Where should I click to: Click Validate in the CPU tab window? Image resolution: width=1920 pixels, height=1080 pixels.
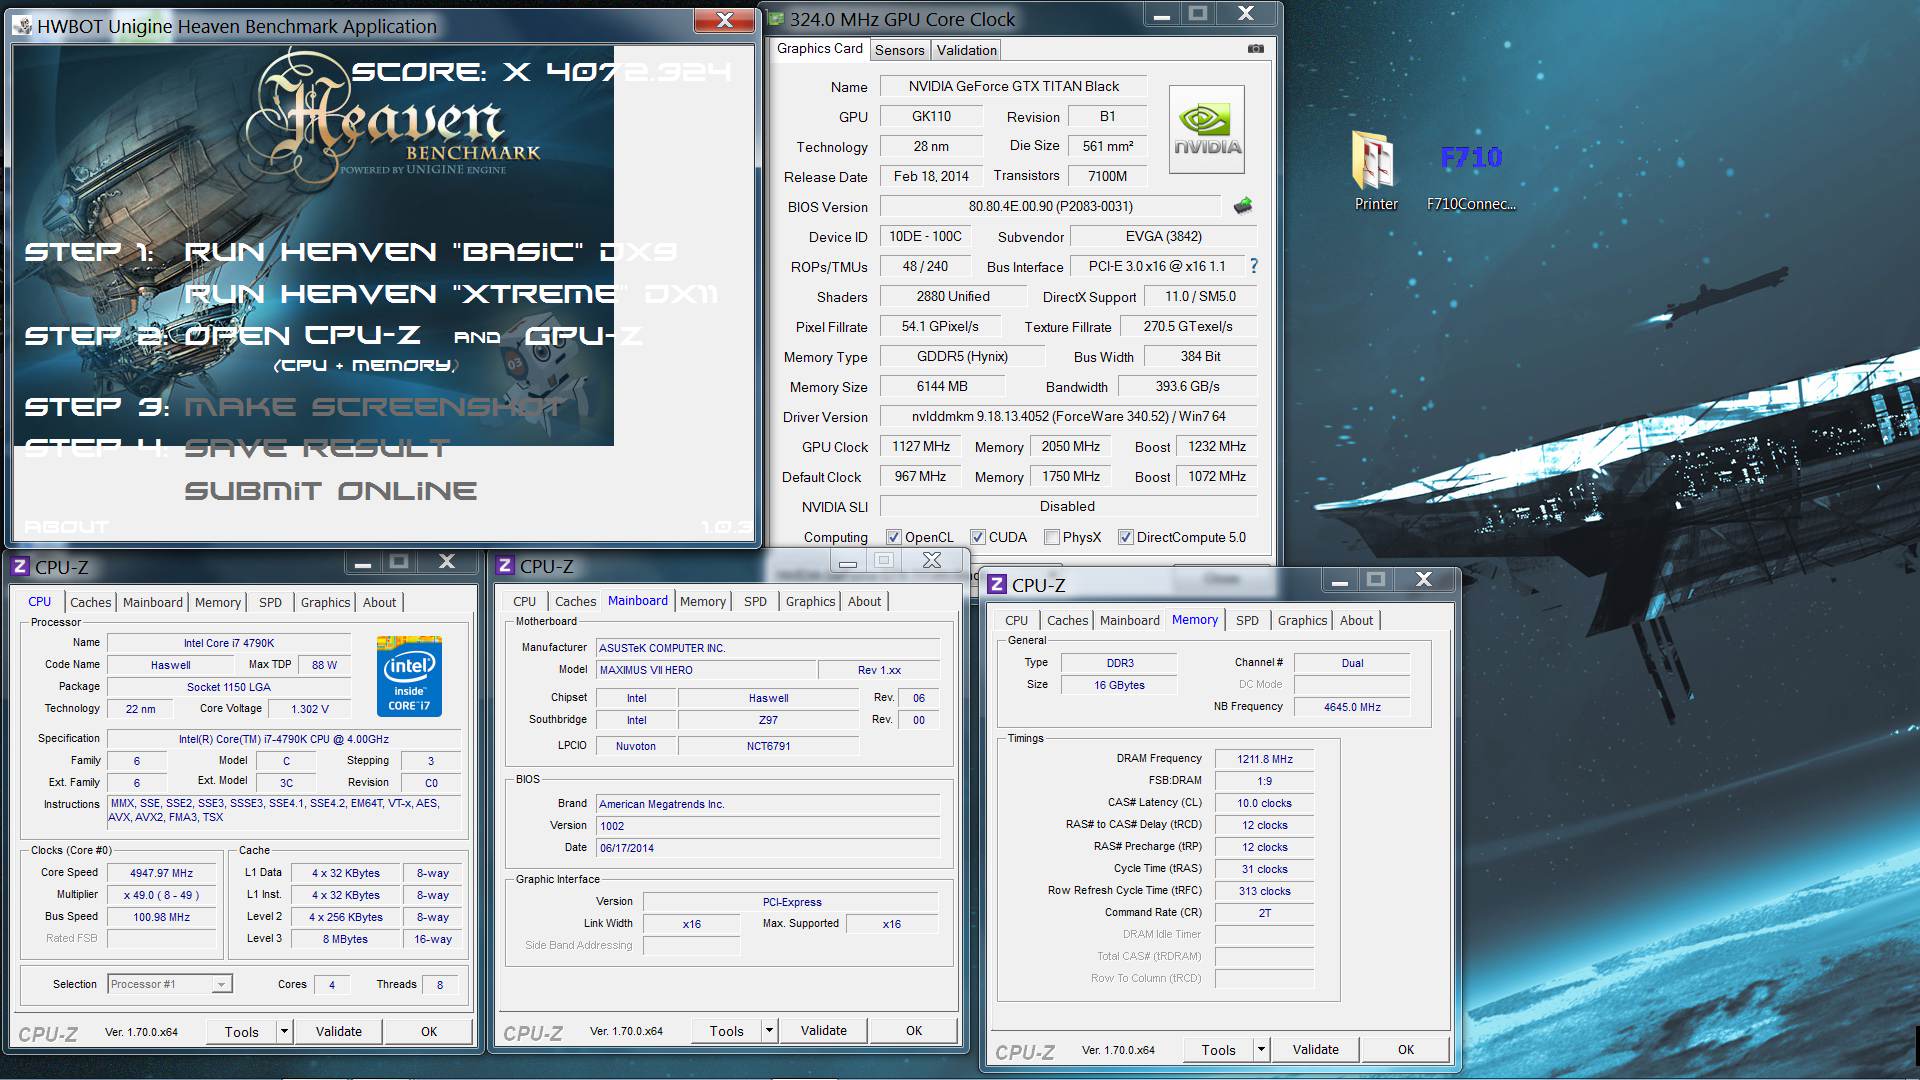point(339,1031)
